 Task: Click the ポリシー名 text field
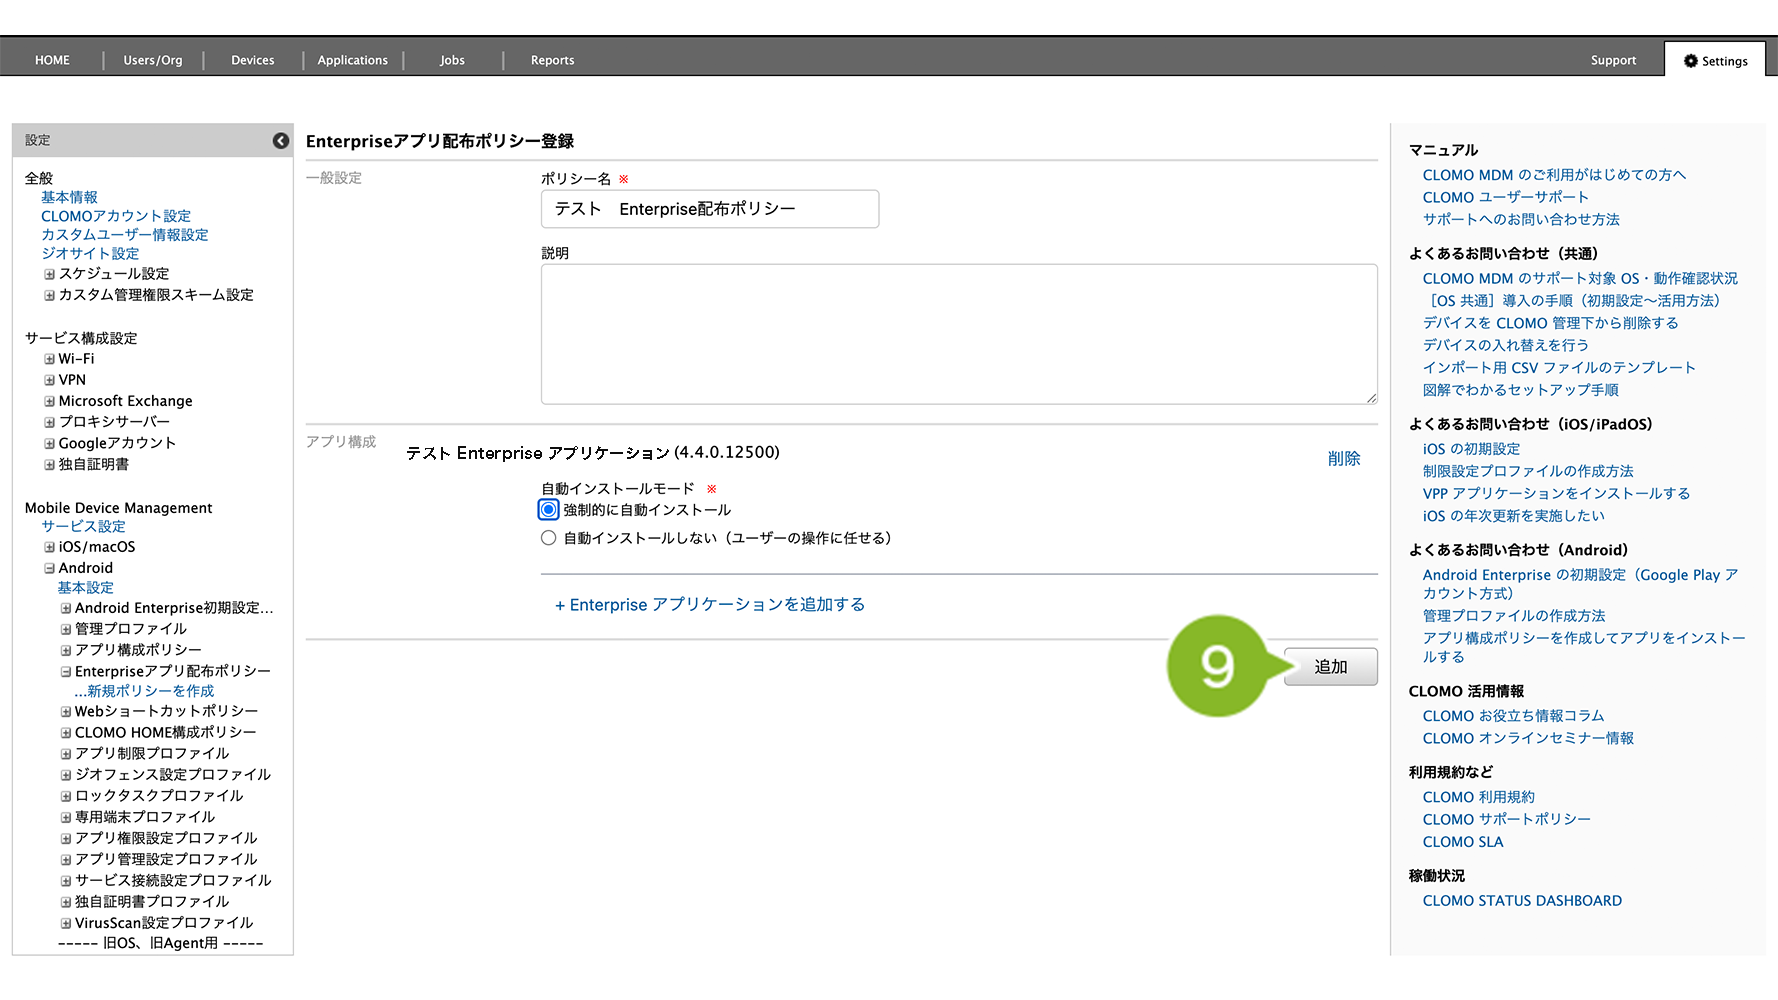[709, 209]
